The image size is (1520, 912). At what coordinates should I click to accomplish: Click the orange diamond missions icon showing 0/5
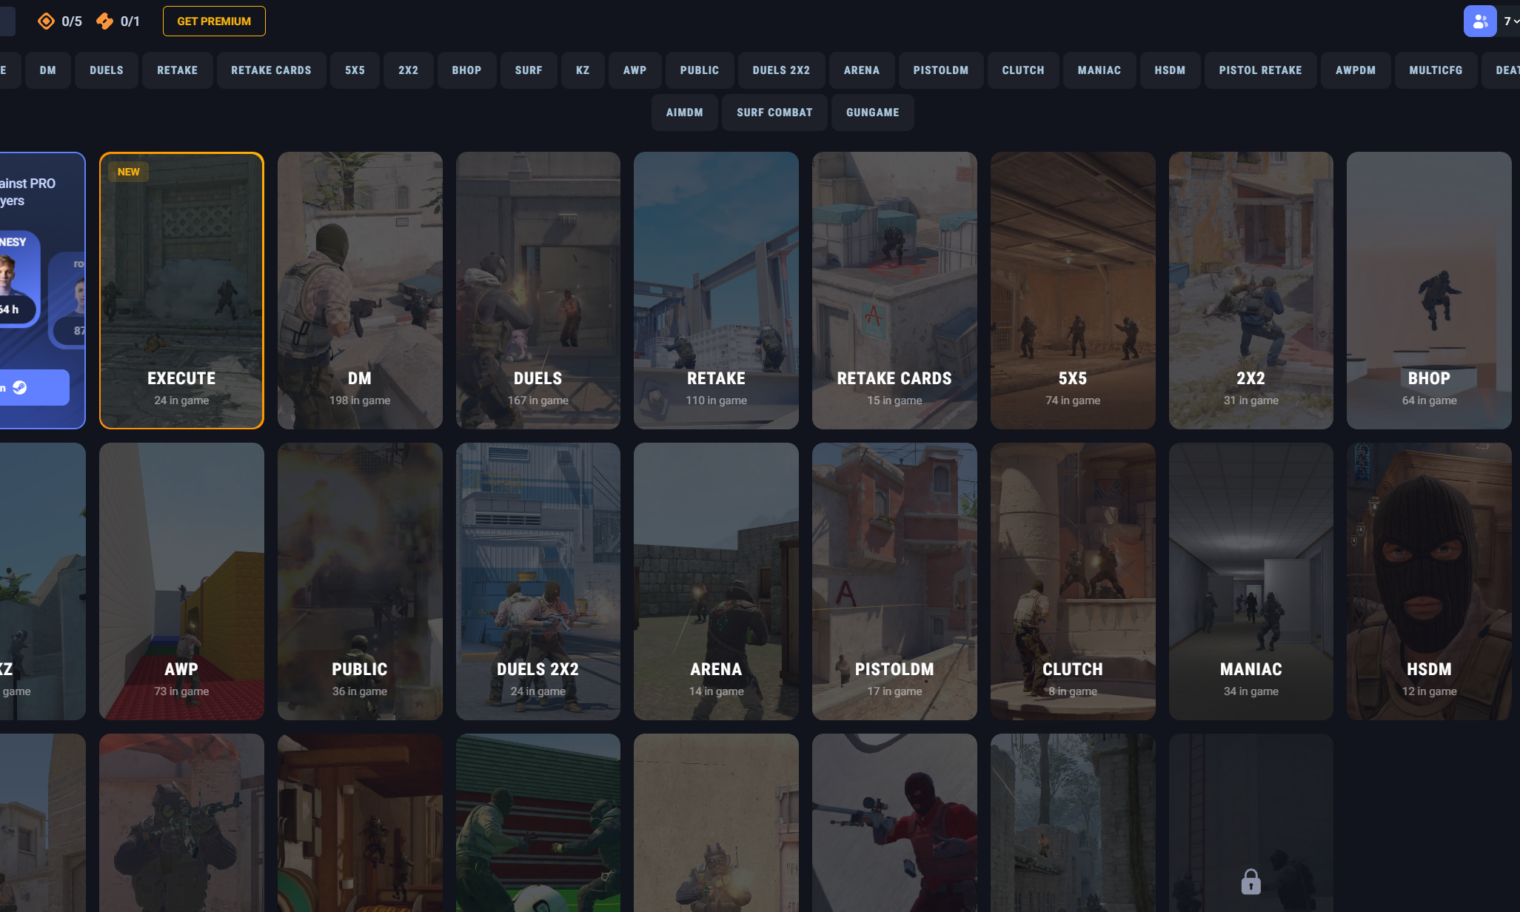coord(46,21)
